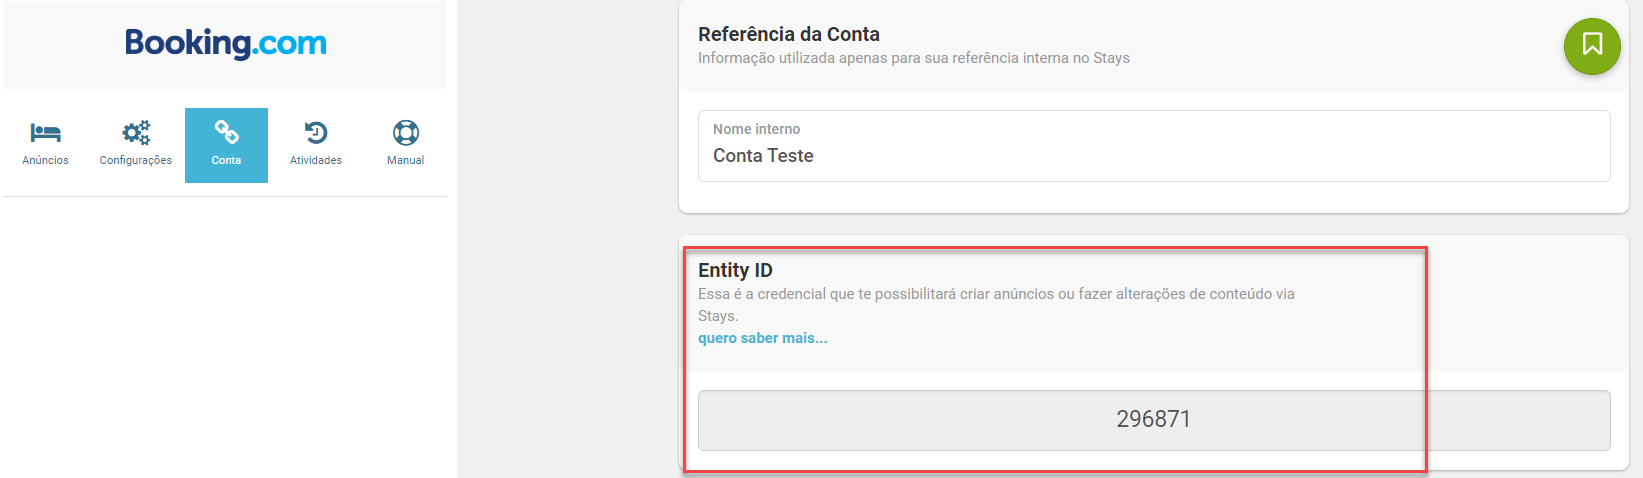Viewport: 1643px width, 478px height.
Task: Click the lifebuoy Manual icon
Action: click(x=406, y=132)
